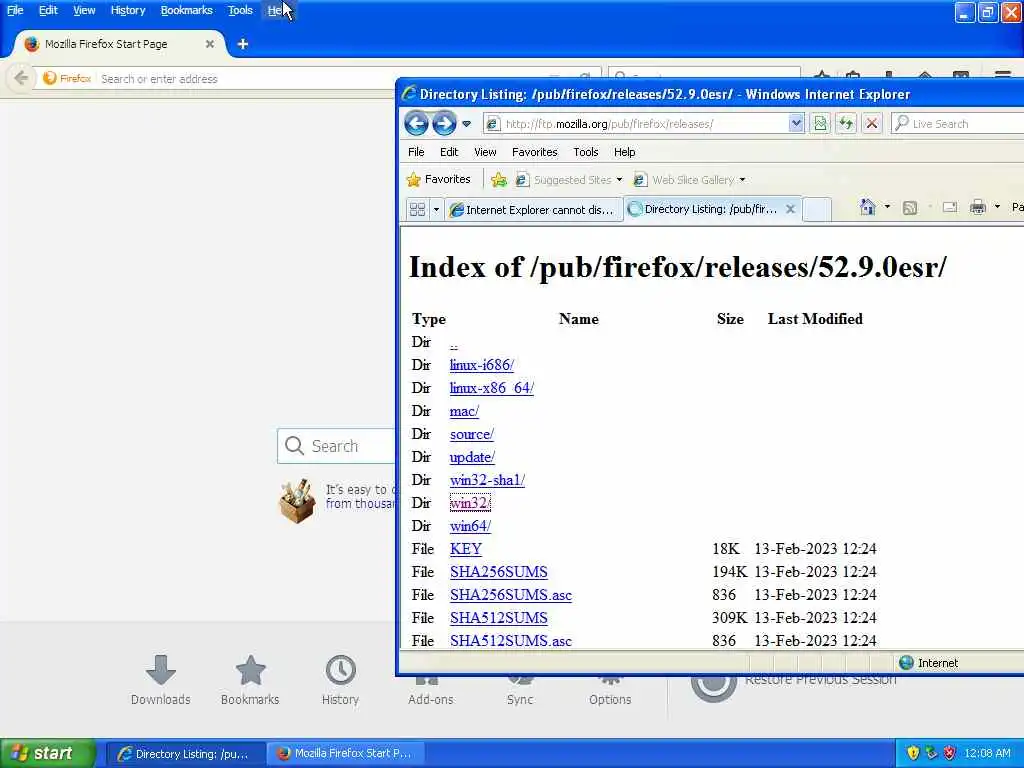Open the win32-sha1/ directory link
Viewport: 1024px width, 768px height.
click(487, 480)
